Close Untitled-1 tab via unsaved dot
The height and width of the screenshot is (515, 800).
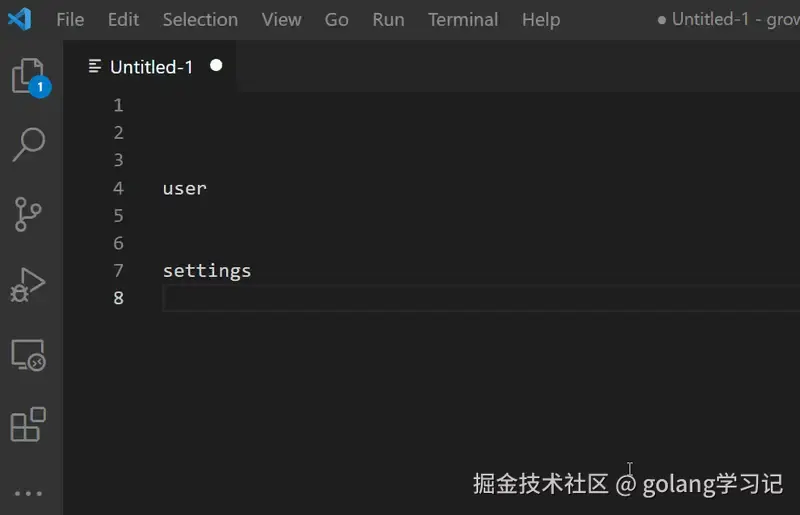216,65
